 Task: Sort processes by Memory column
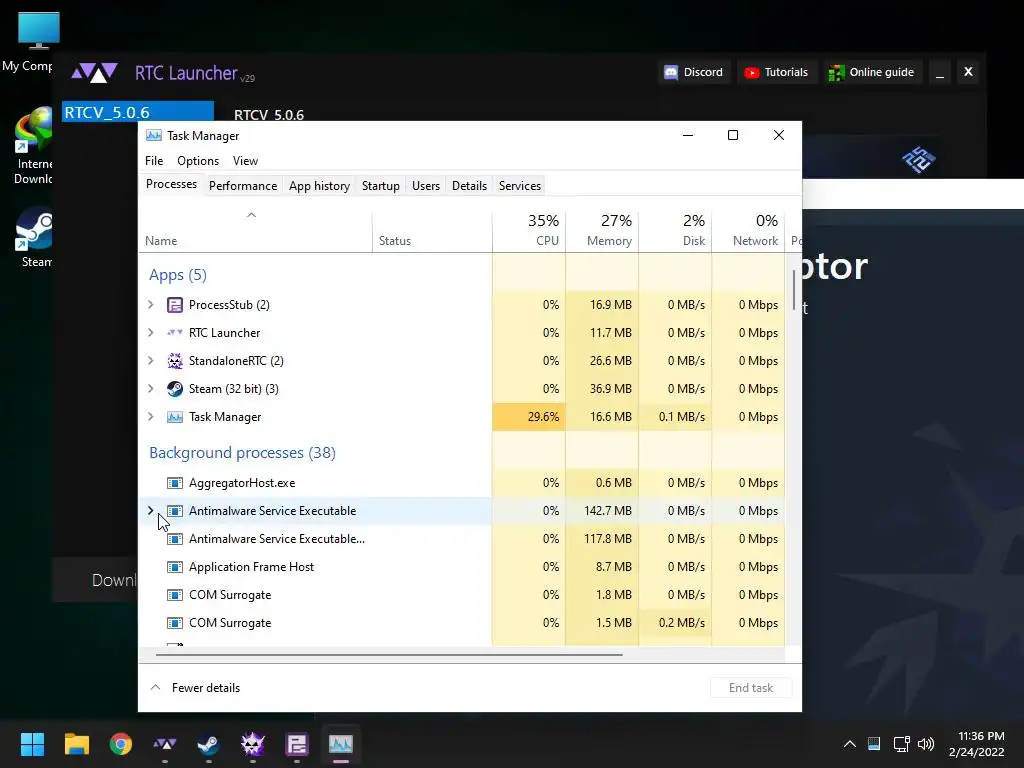(x=602, y=231)
